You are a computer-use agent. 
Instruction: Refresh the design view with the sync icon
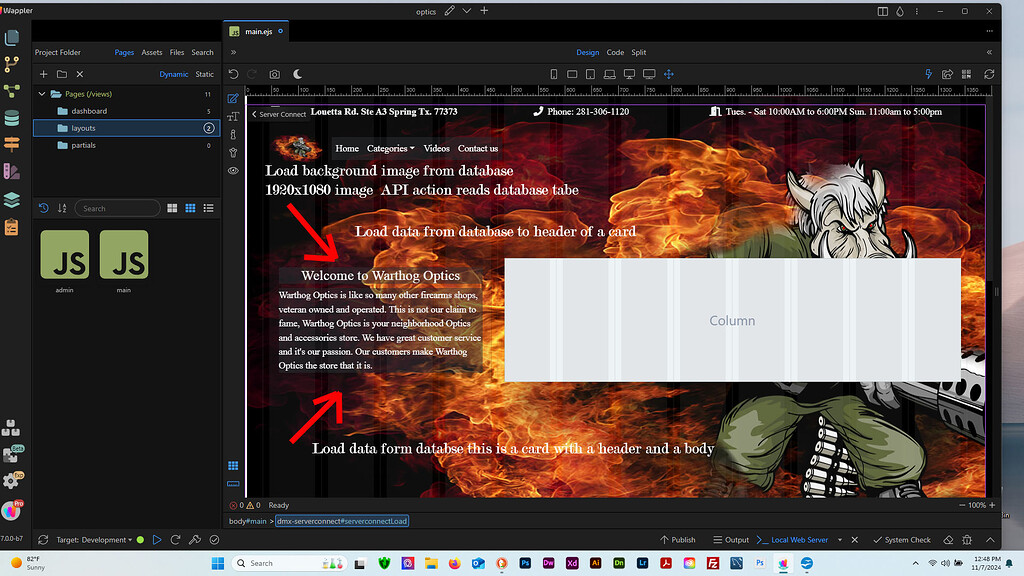click(989, 74)
